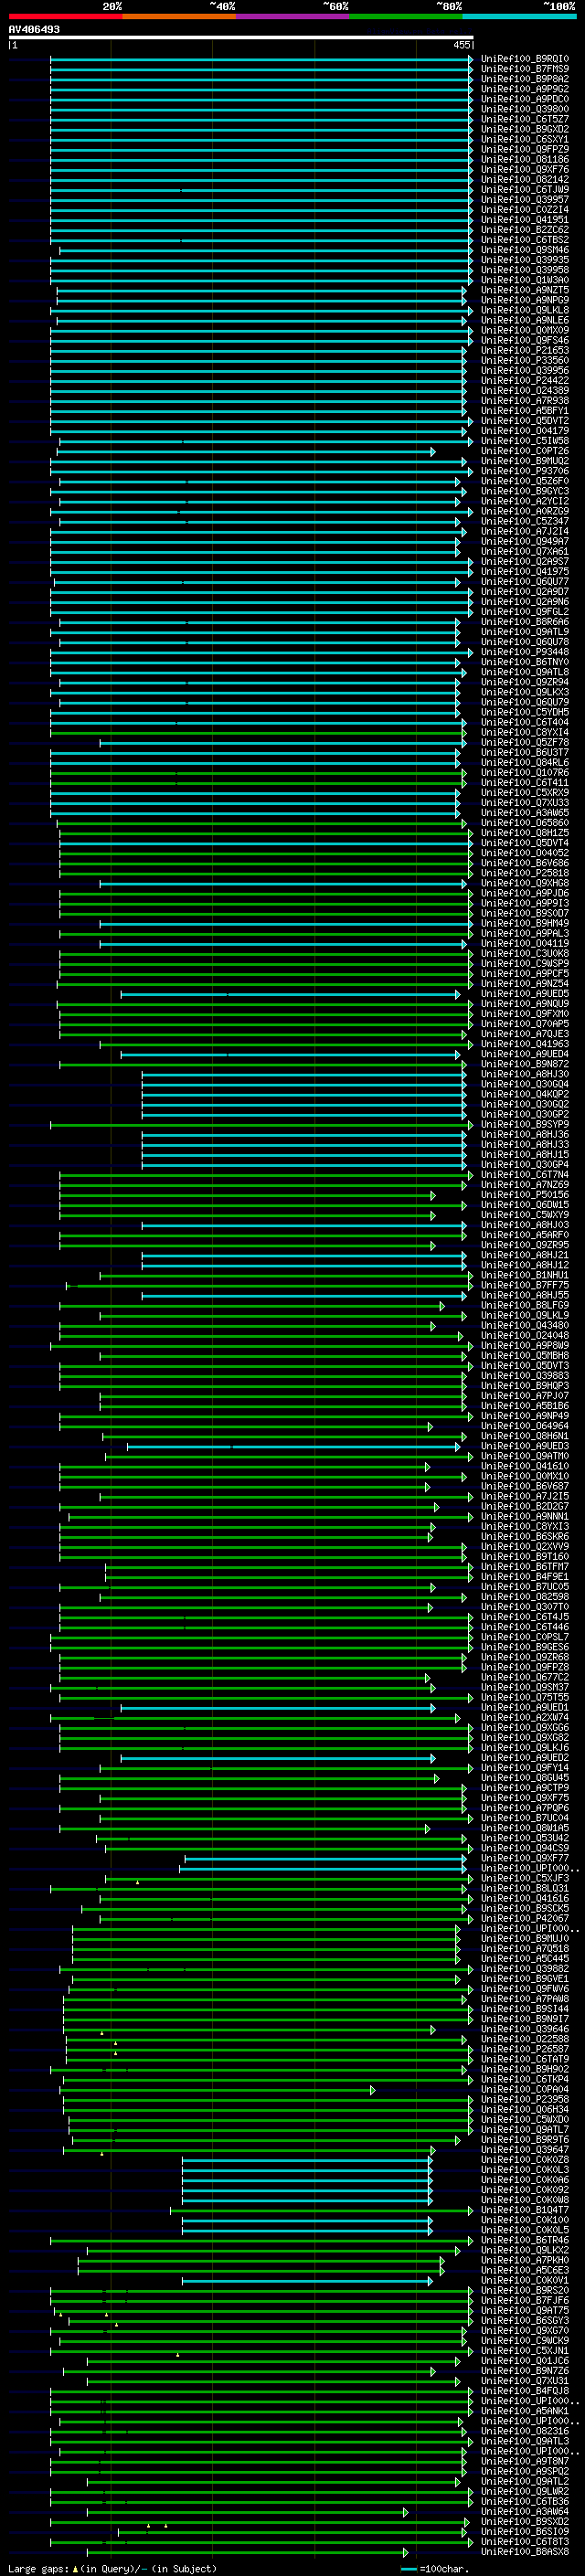Select the UniRef100_Q39957 label
The height and width of the screenshot is (2576, 585).
525,199
